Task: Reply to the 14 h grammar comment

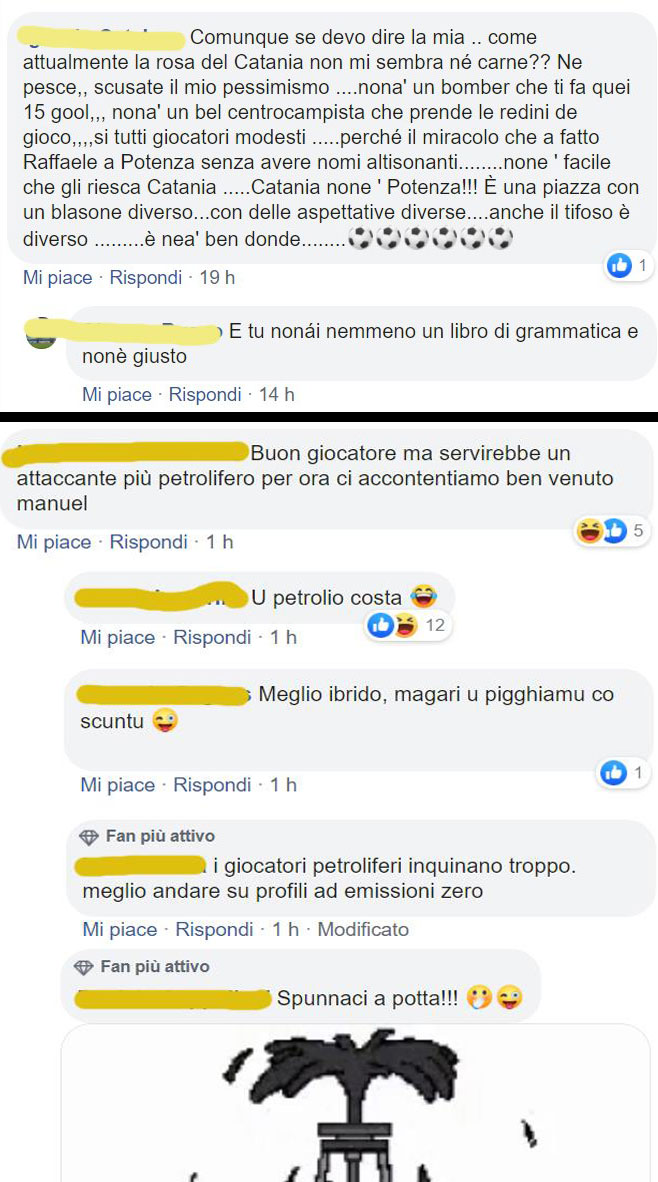Action: [x=205, y=394]
